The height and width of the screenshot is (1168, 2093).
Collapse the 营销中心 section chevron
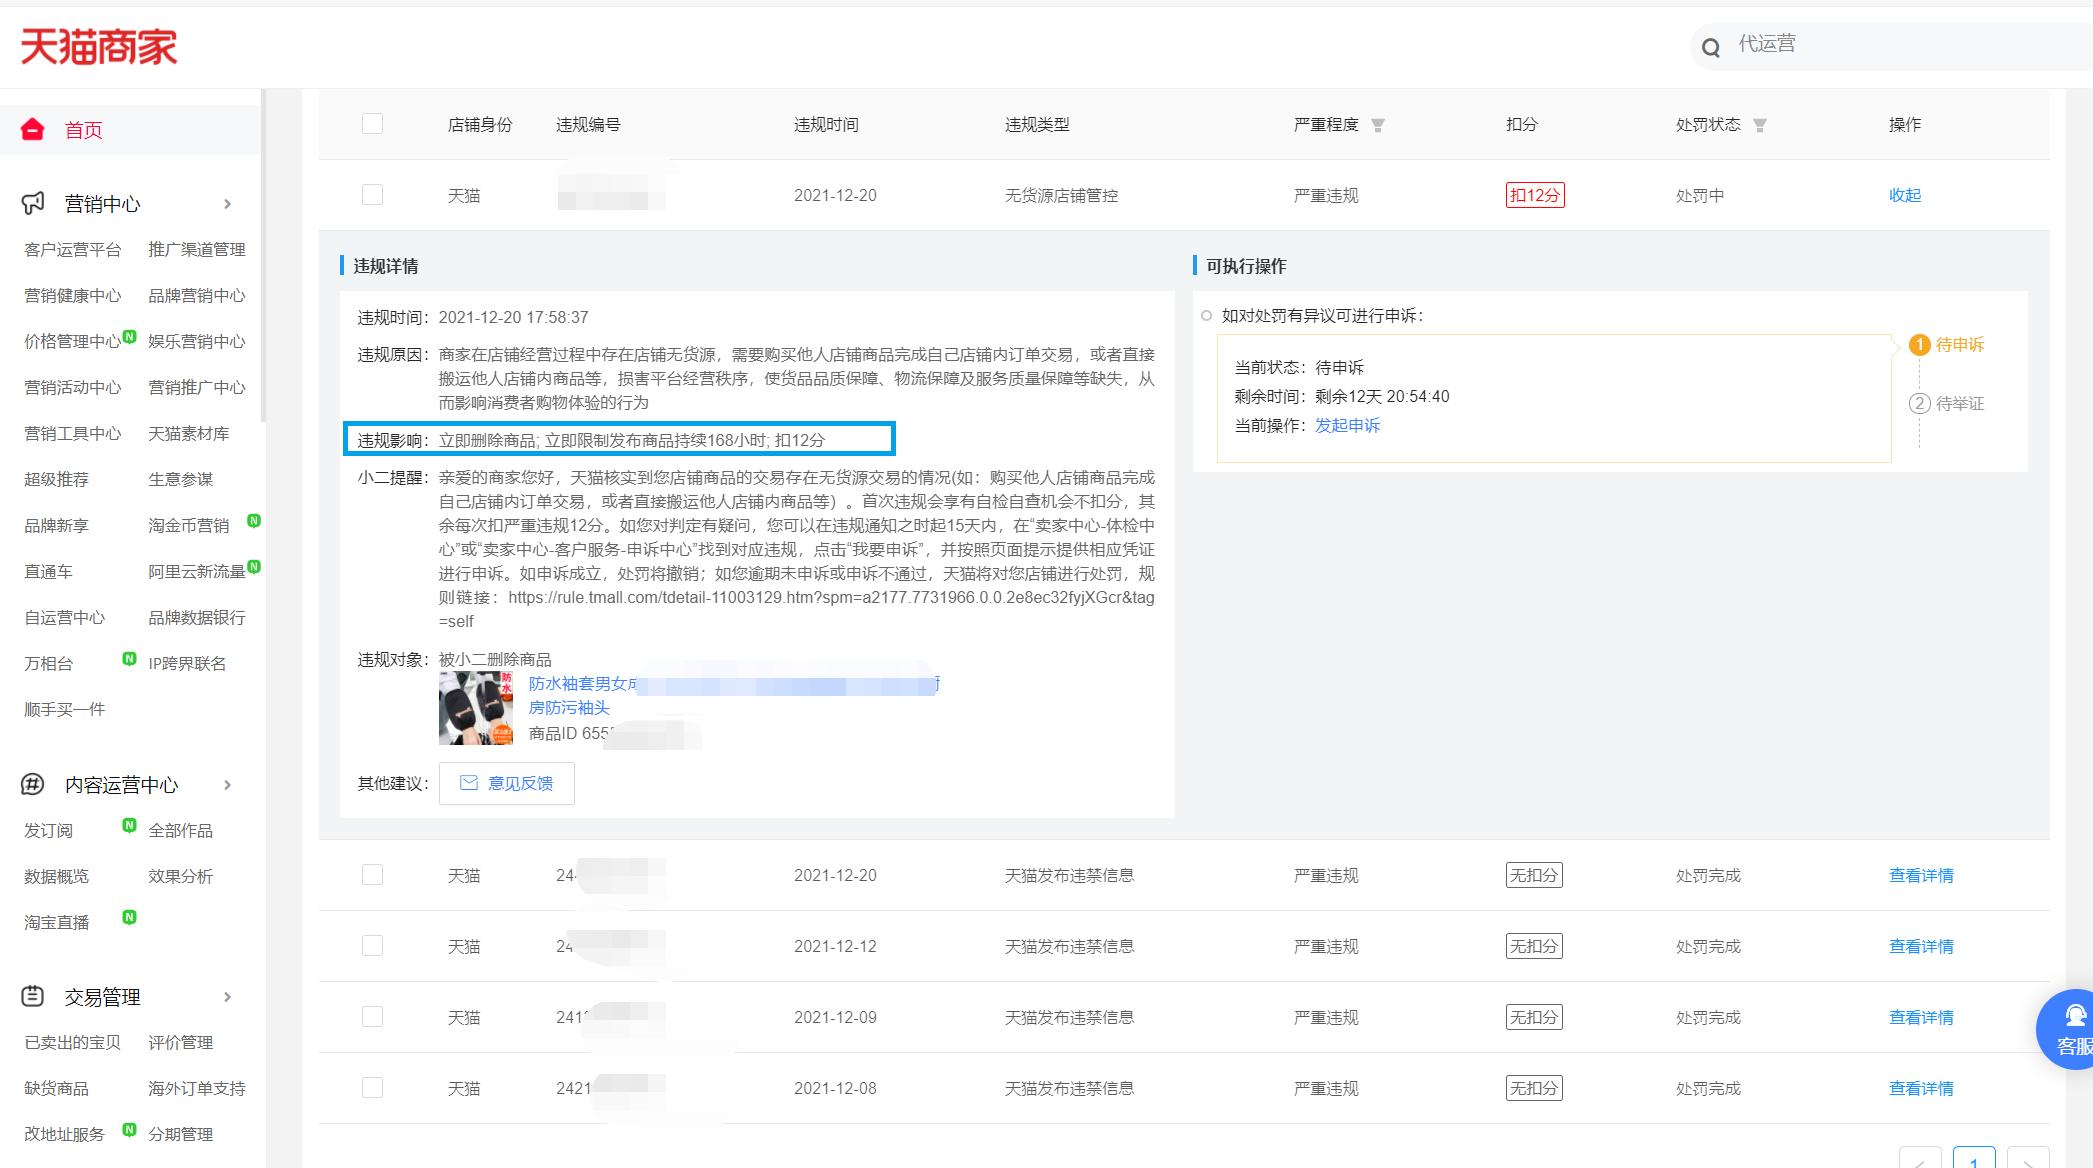click(228, 203)
